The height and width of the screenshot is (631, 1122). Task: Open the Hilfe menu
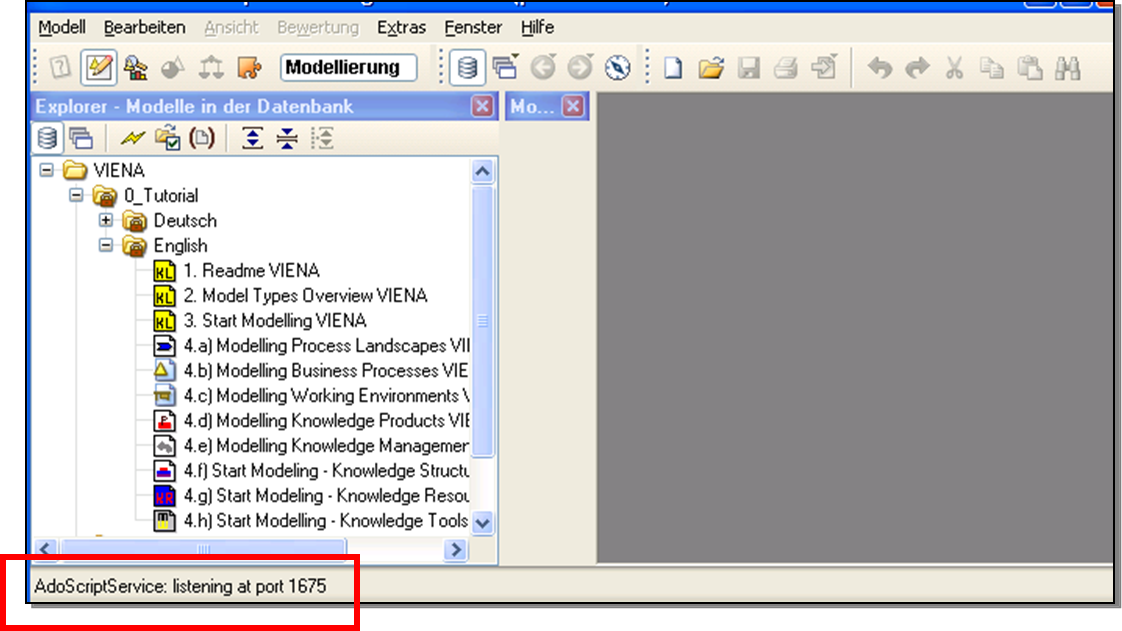537,27
